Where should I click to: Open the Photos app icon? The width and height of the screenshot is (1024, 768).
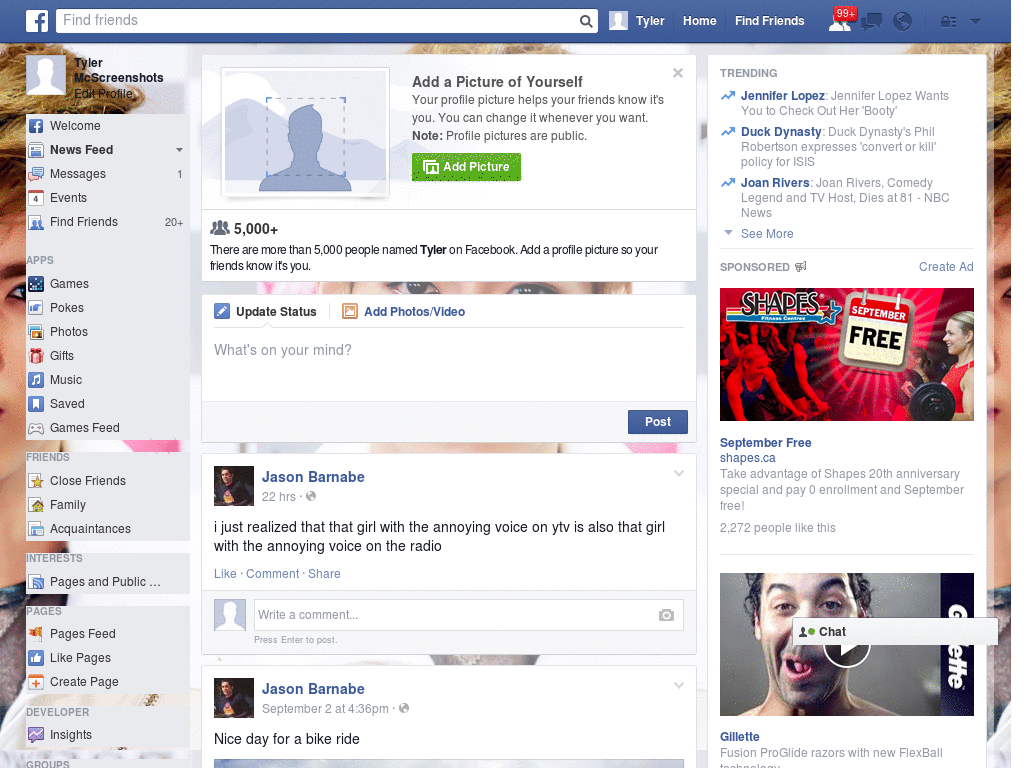[x=36, y=332]
